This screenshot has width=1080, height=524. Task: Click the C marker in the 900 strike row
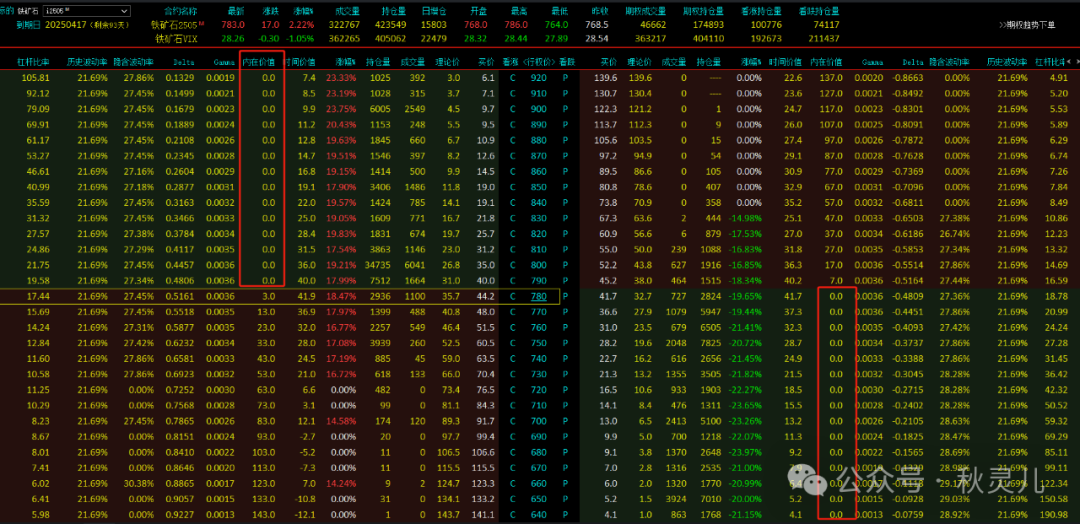tap(512, 109)
